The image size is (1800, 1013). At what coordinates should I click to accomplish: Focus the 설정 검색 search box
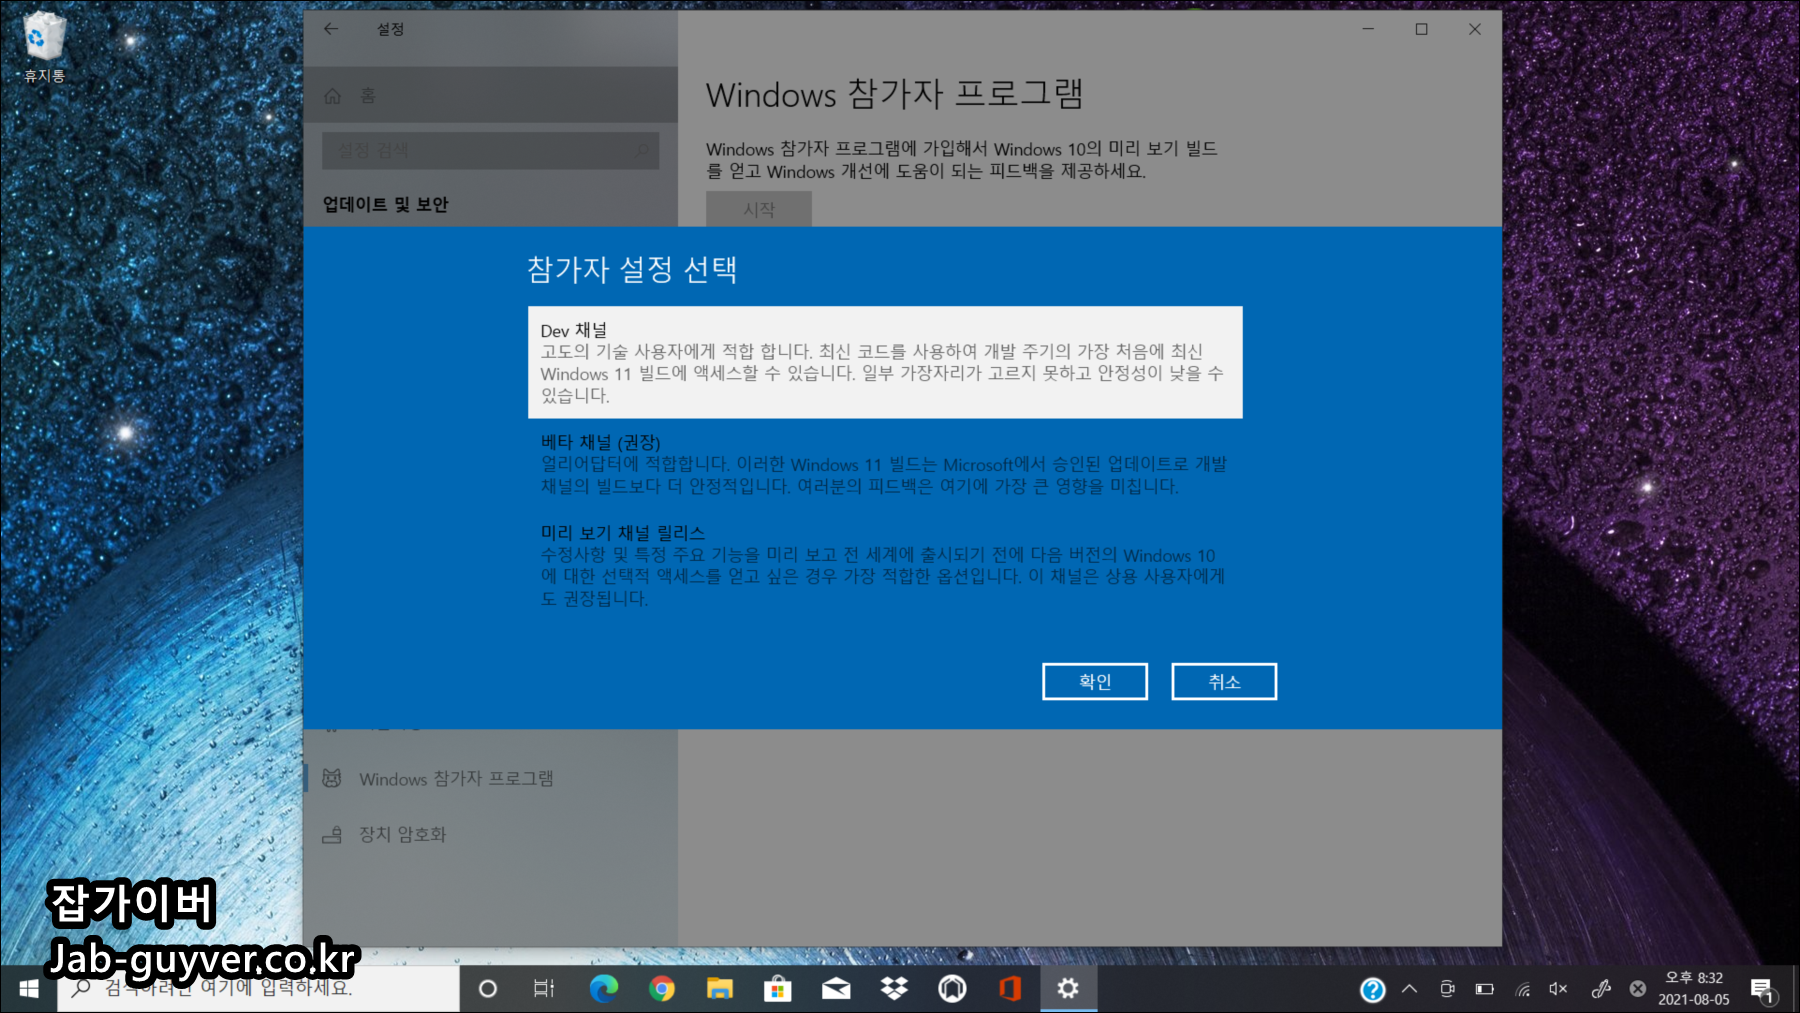point(490,151)
